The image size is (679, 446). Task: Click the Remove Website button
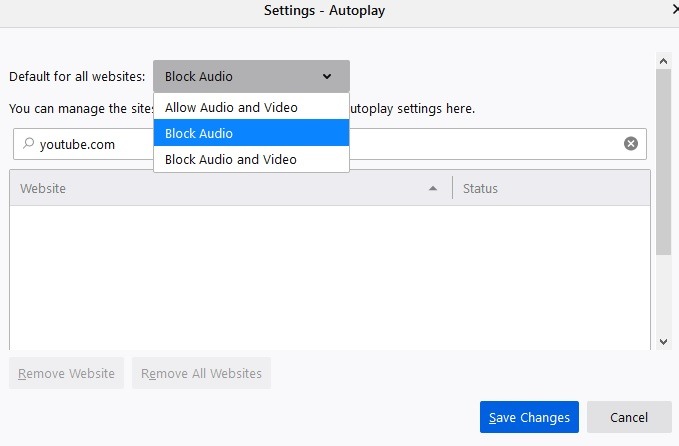click(x=66, y=373)
